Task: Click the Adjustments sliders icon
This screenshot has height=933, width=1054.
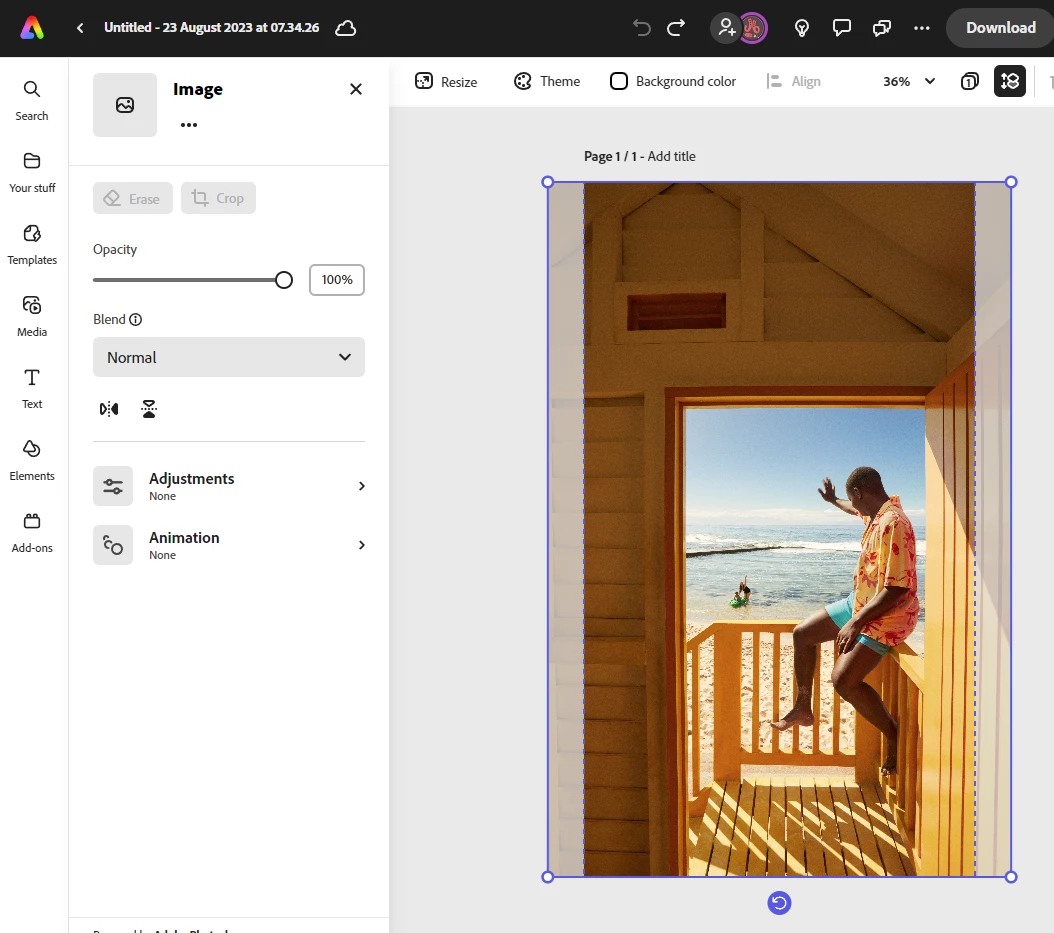Action: click(113, 486)
